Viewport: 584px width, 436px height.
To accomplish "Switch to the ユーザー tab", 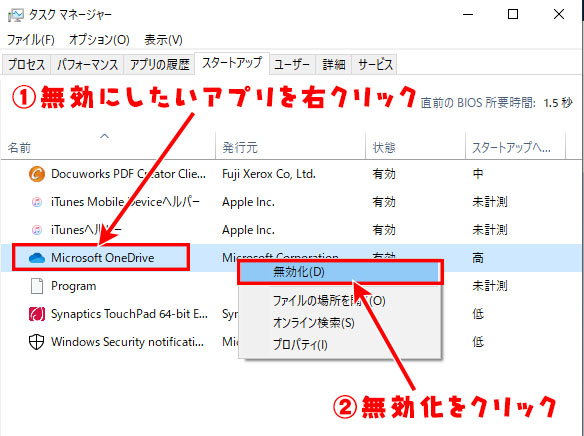I will [292, 64].
